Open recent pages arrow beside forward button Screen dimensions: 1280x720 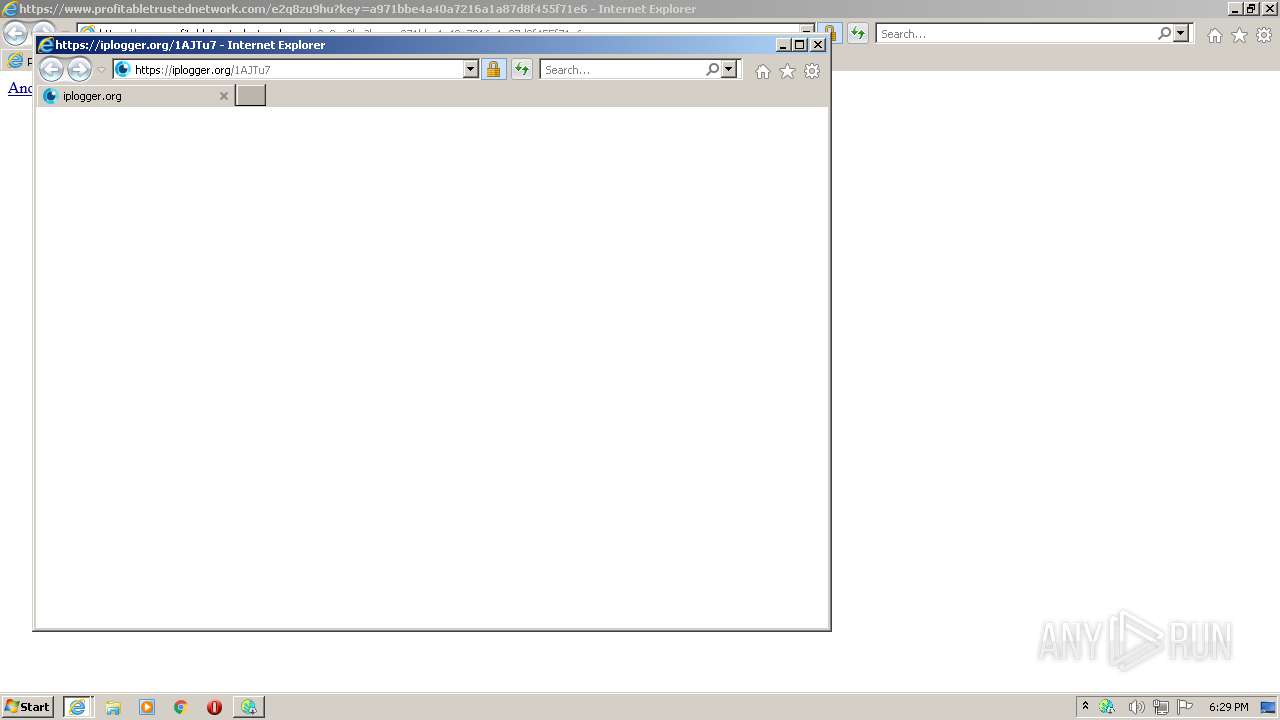click(101, 70)
